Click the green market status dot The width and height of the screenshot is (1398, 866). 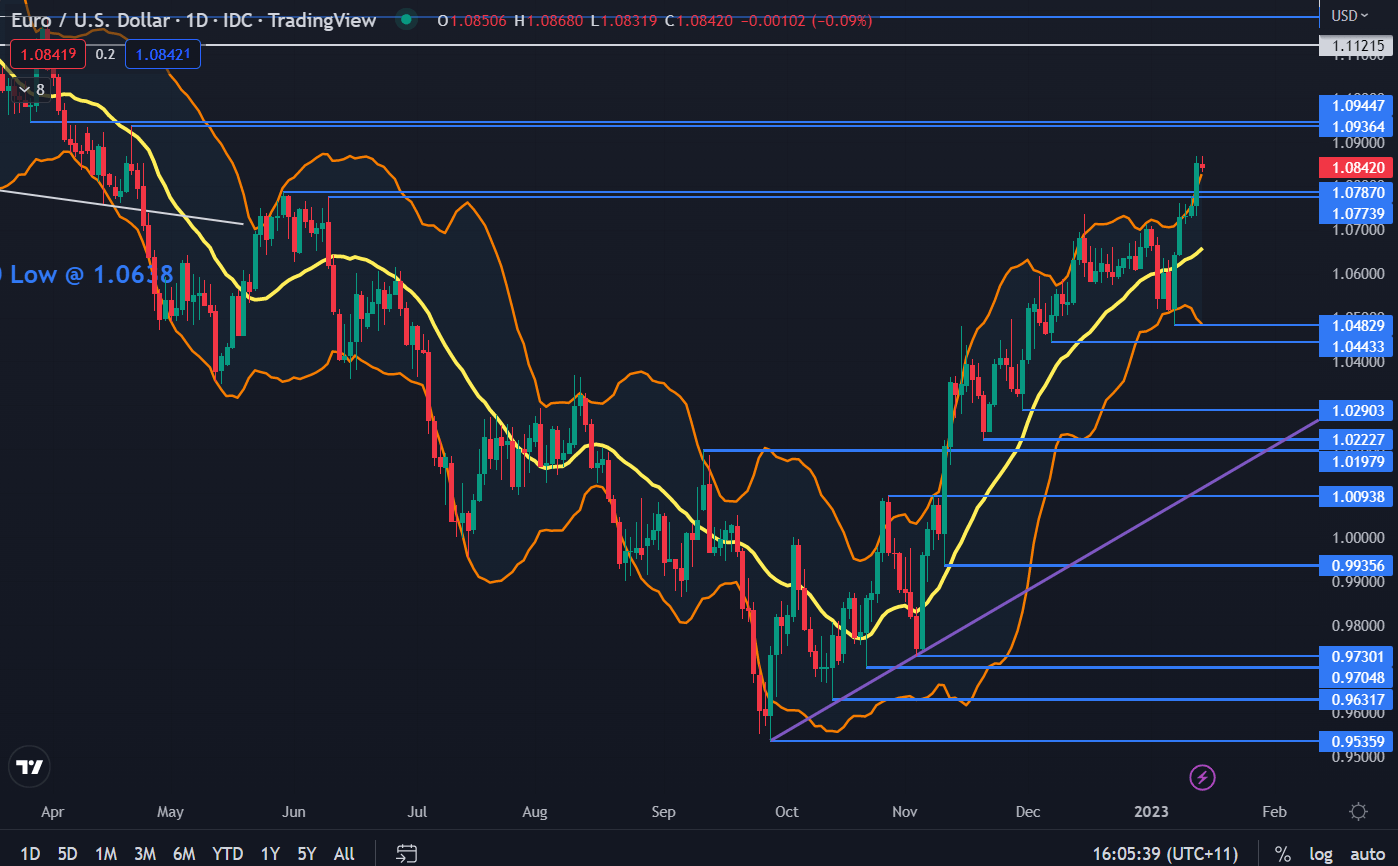click(x=404, y=19)
